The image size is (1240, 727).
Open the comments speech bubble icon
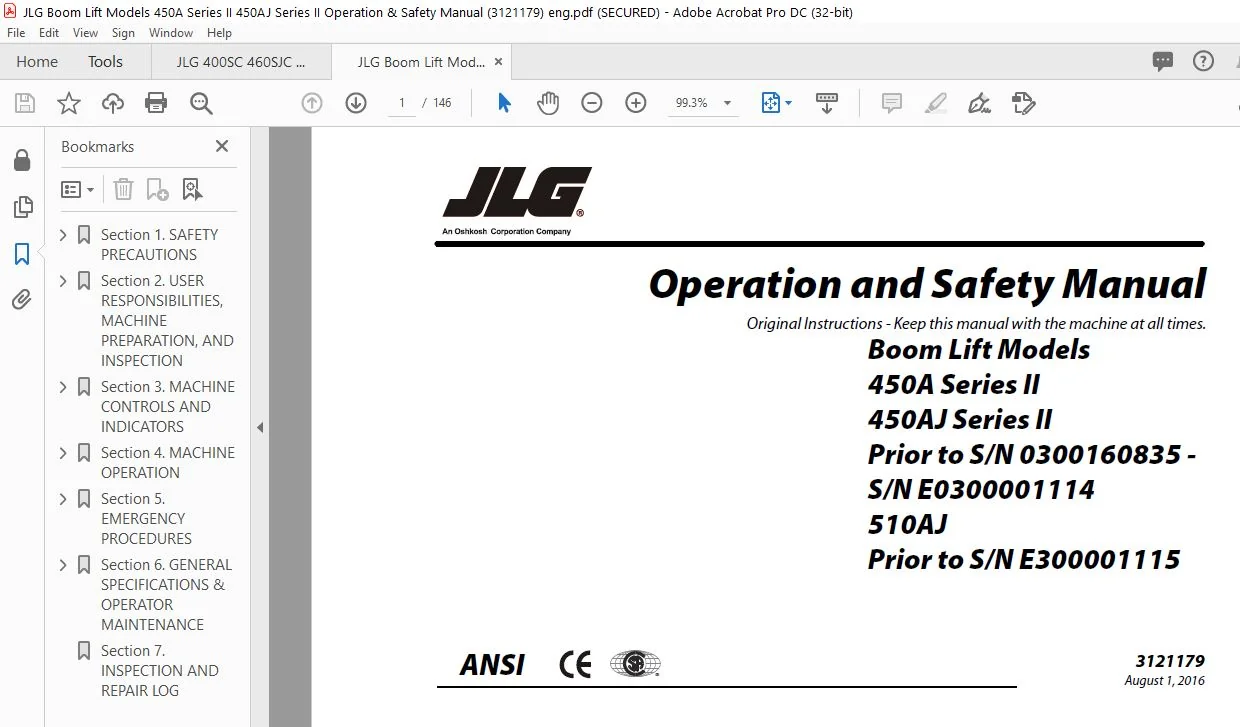pos(1163,61)
